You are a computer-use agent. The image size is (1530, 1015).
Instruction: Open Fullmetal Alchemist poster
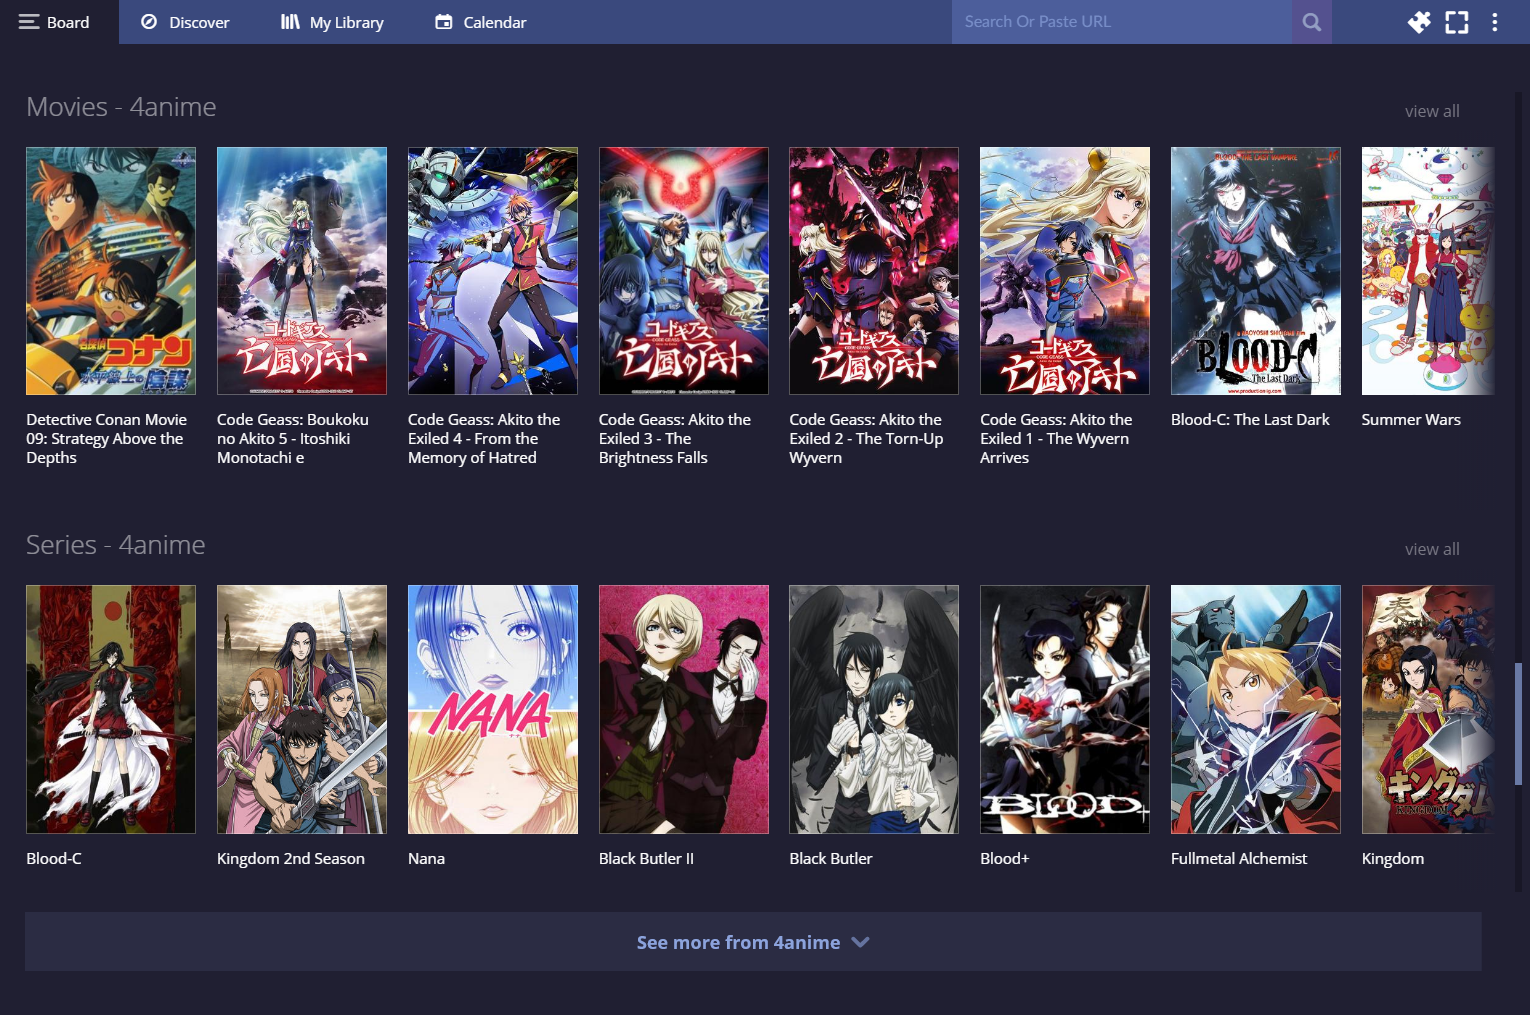coord(1256,710)
